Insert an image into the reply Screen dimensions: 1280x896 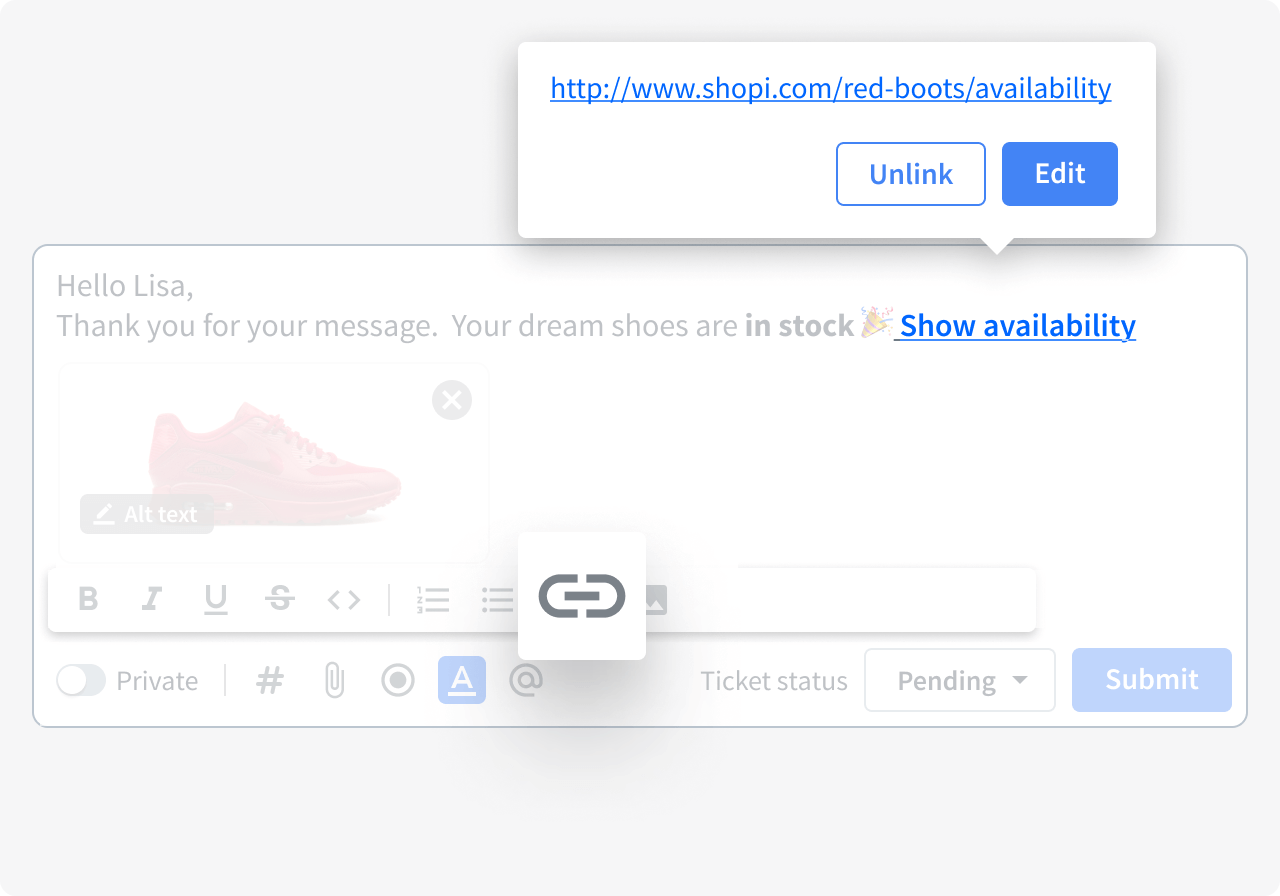coord(655,598)
